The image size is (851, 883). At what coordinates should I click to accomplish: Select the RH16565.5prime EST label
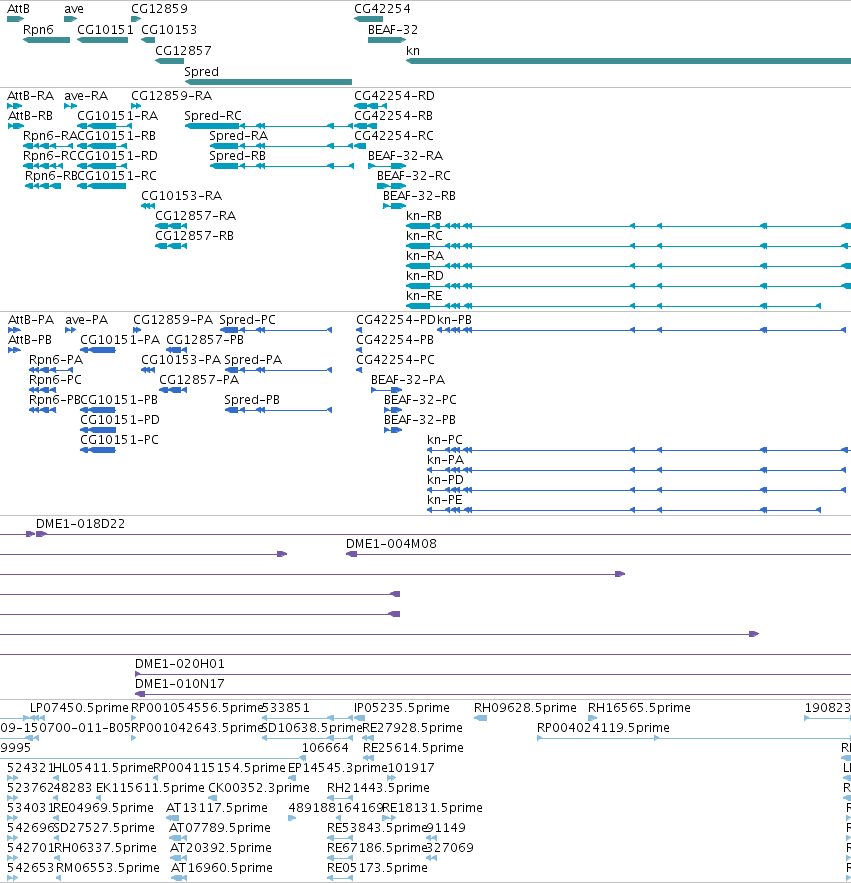[639, 708]
